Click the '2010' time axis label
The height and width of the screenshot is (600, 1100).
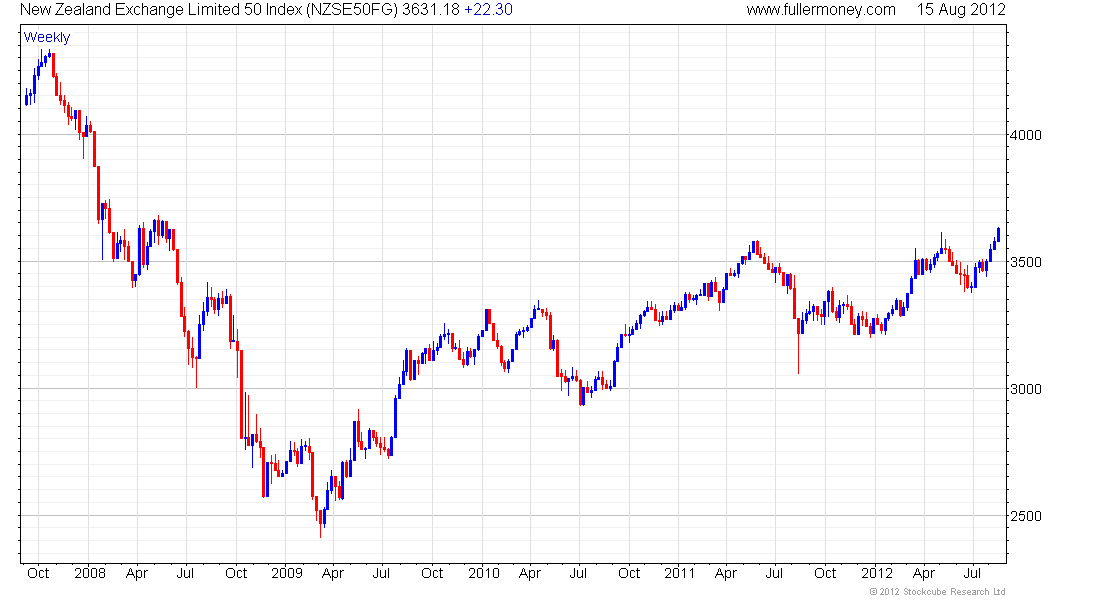tap(484, 573)
